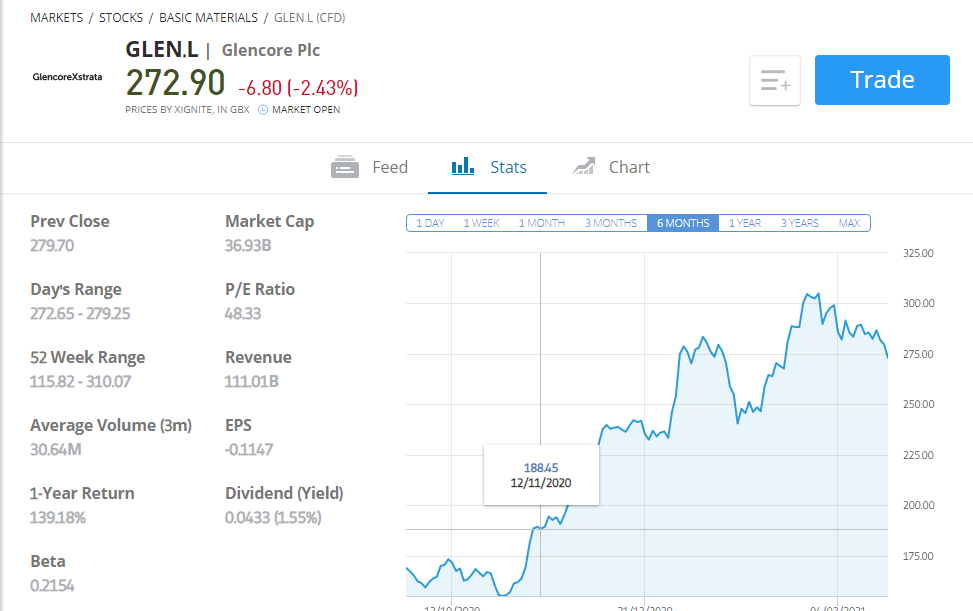Open the Trade button

(x=882, y=80)
